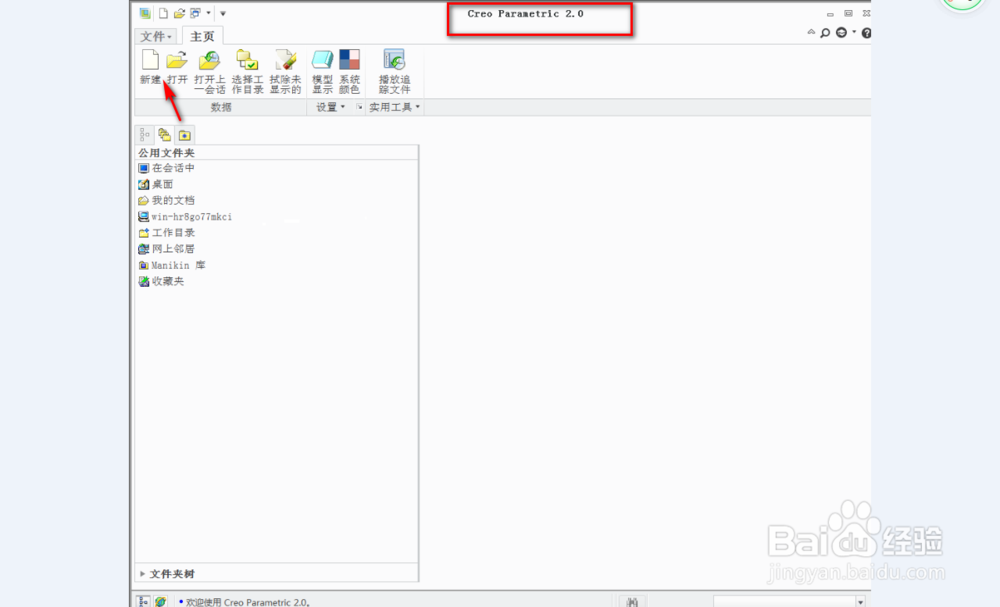Click the Creo application icon at top left
Screen dimensions: 1000x607
[145, 13]
